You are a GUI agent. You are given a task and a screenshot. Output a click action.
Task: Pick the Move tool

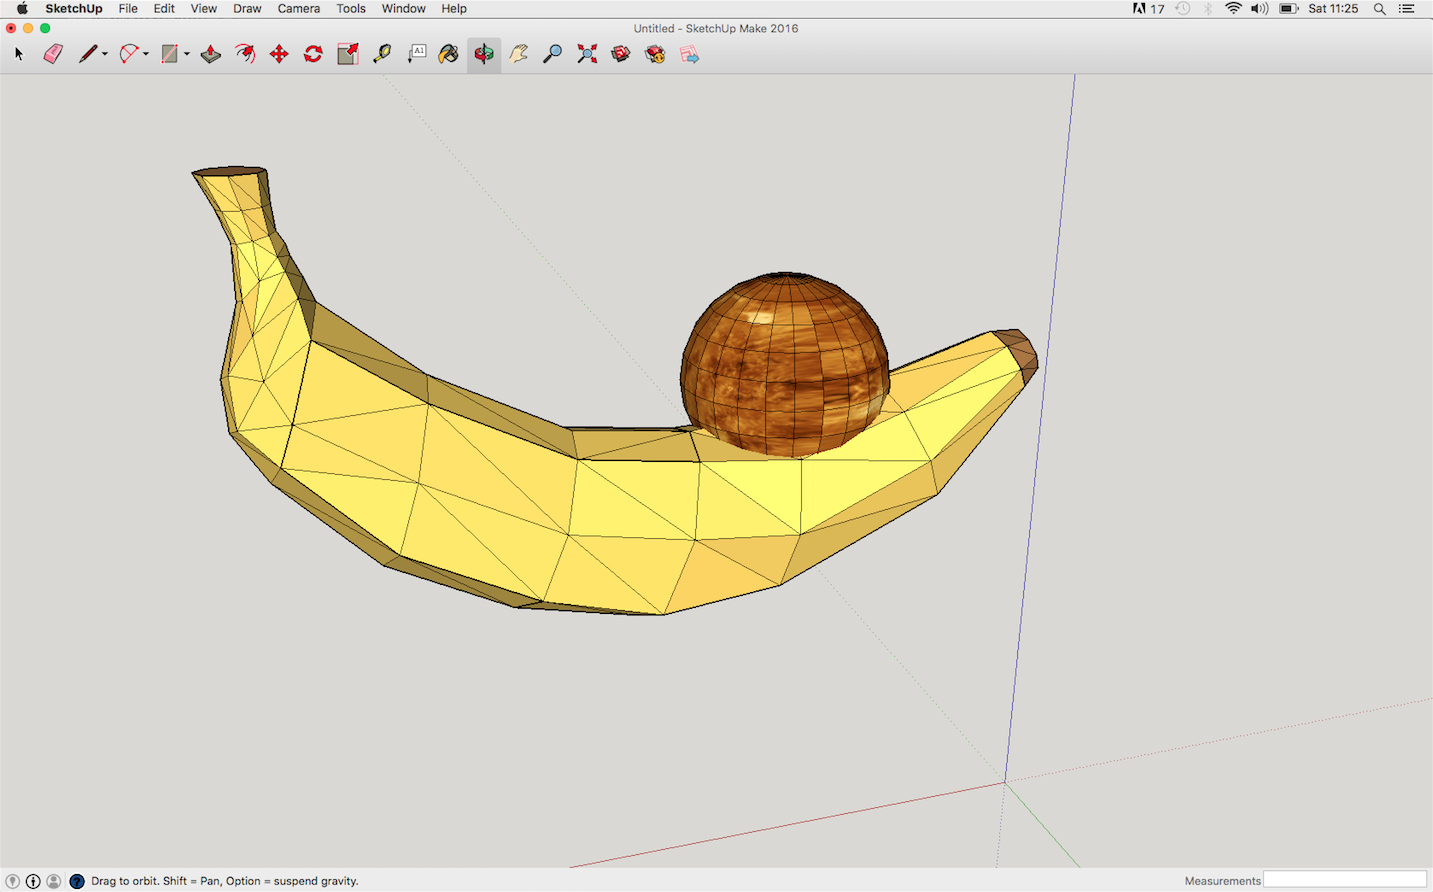(279, 54)
